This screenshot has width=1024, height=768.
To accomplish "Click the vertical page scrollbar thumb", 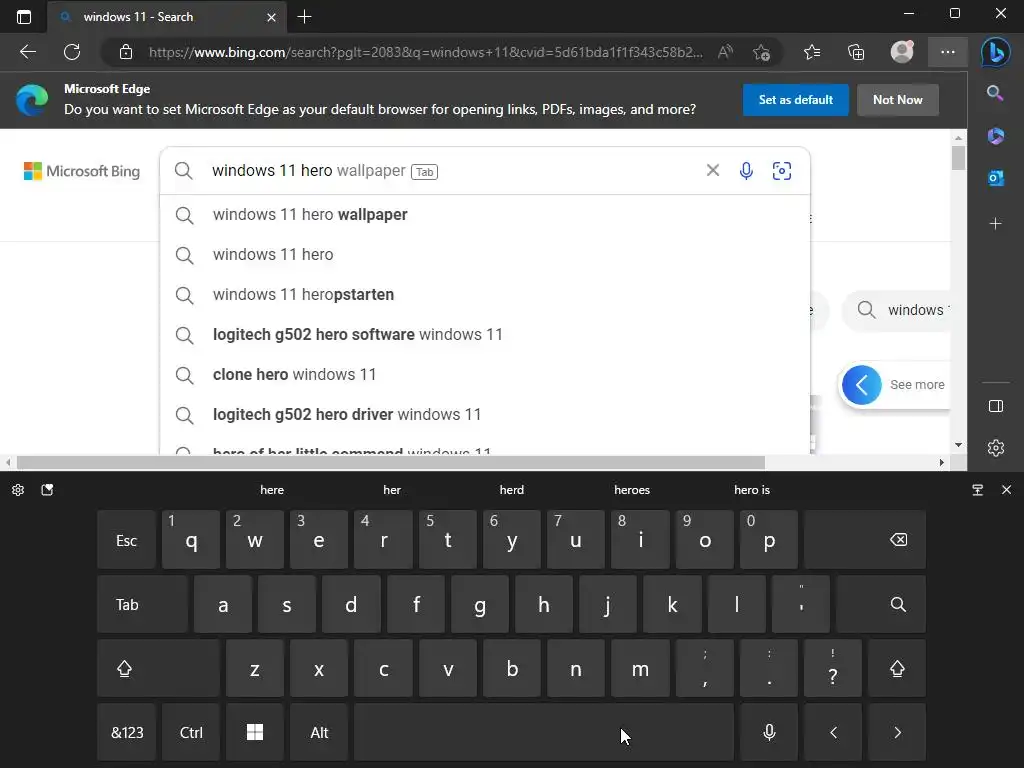I will coord(958,158).
